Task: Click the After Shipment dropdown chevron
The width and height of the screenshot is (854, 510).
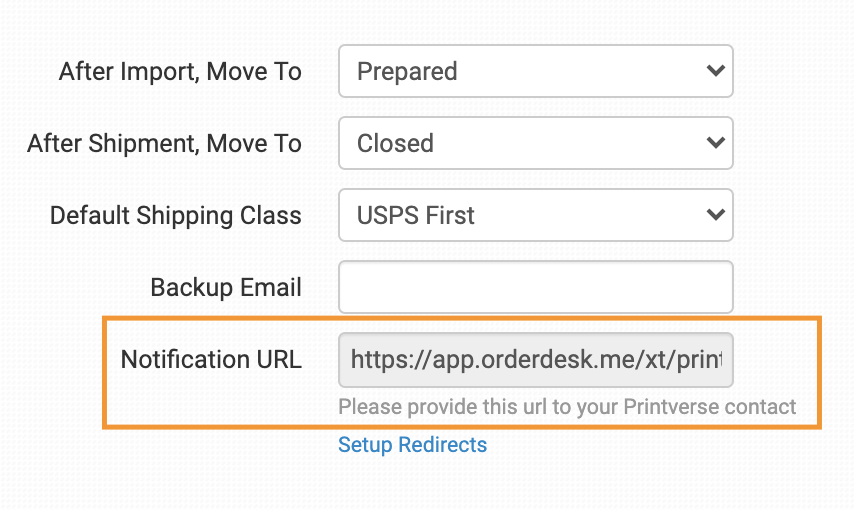Action: click(x=715, y=143)
